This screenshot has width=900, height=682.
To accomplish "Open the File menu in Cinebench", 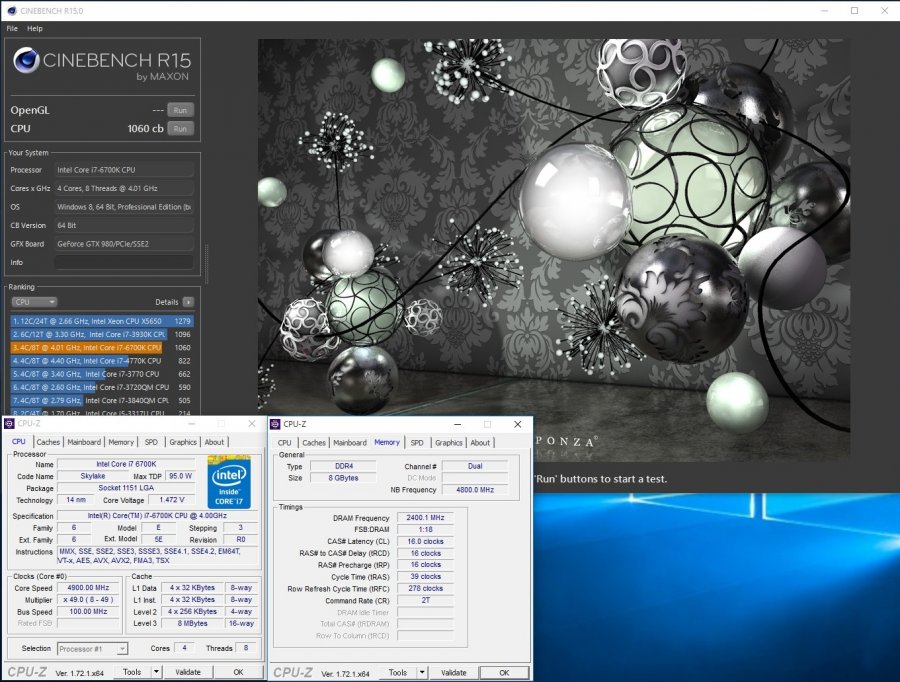I will tap(12, 28).
